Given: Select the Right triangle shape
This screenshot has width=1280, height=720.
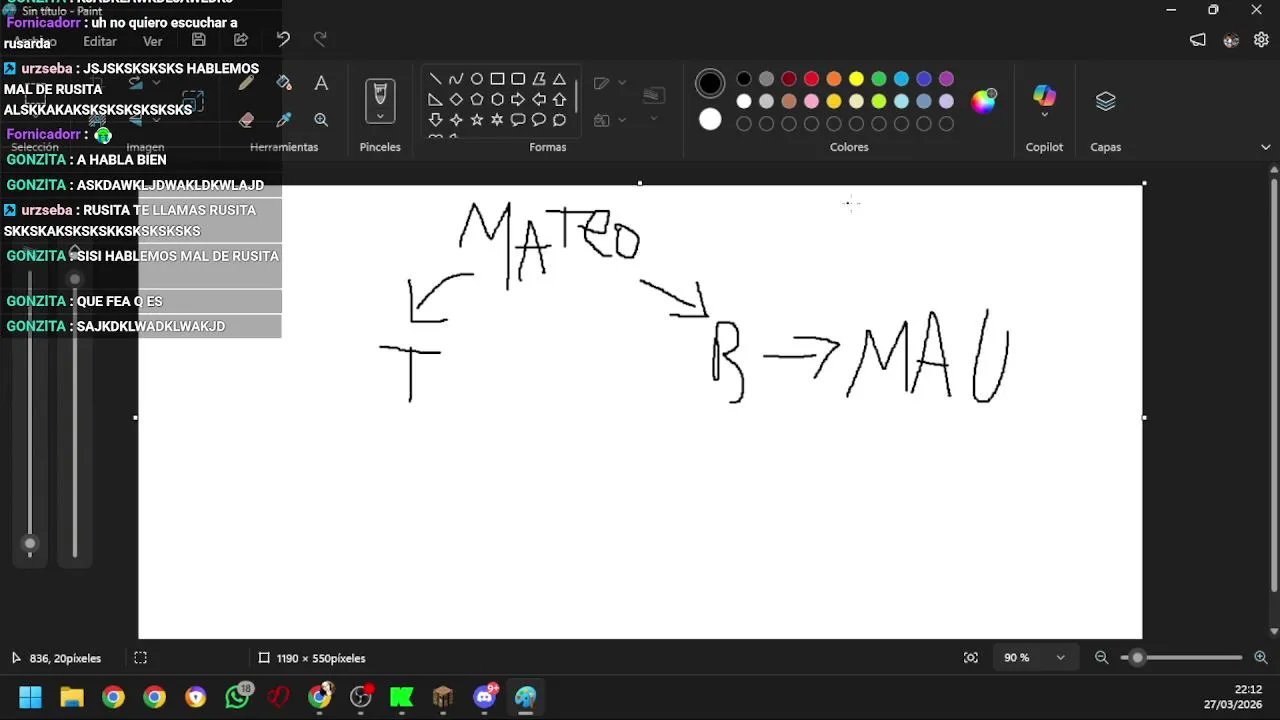Looking at the screenshot, I should click(435, 100).
